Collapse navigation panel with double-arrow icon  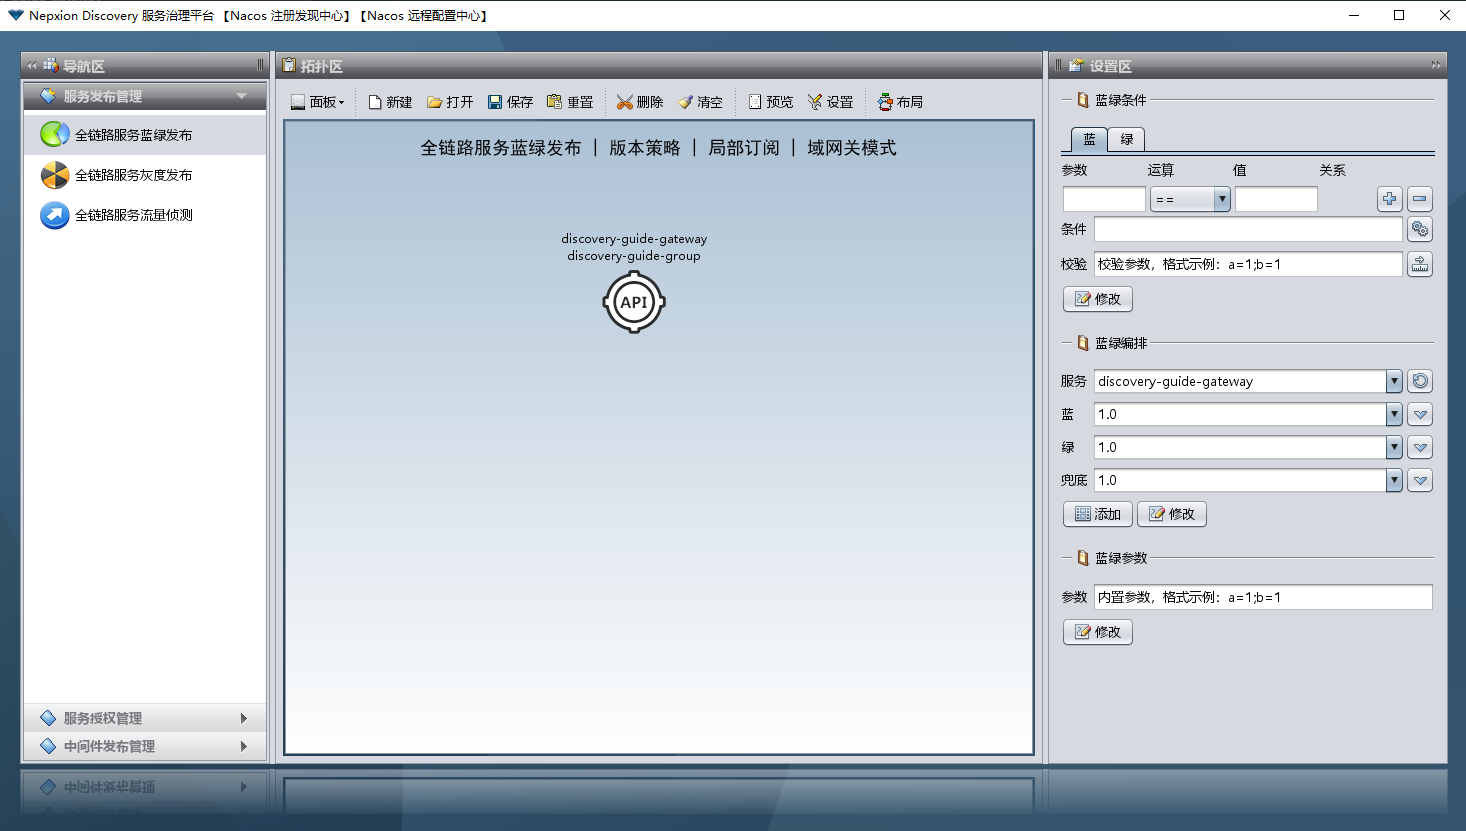point(32,65)
